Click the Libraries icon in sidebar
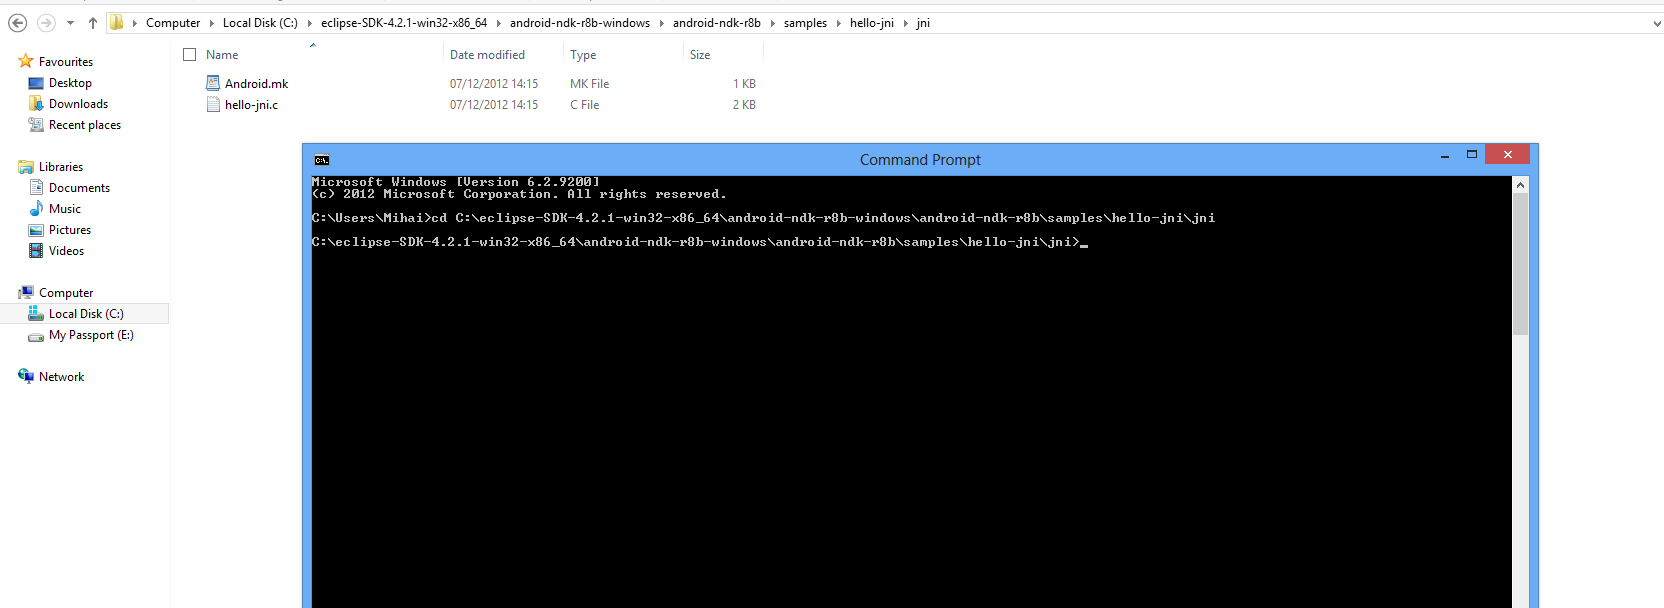Screen dimensions: 1664x608 (26, 167)
